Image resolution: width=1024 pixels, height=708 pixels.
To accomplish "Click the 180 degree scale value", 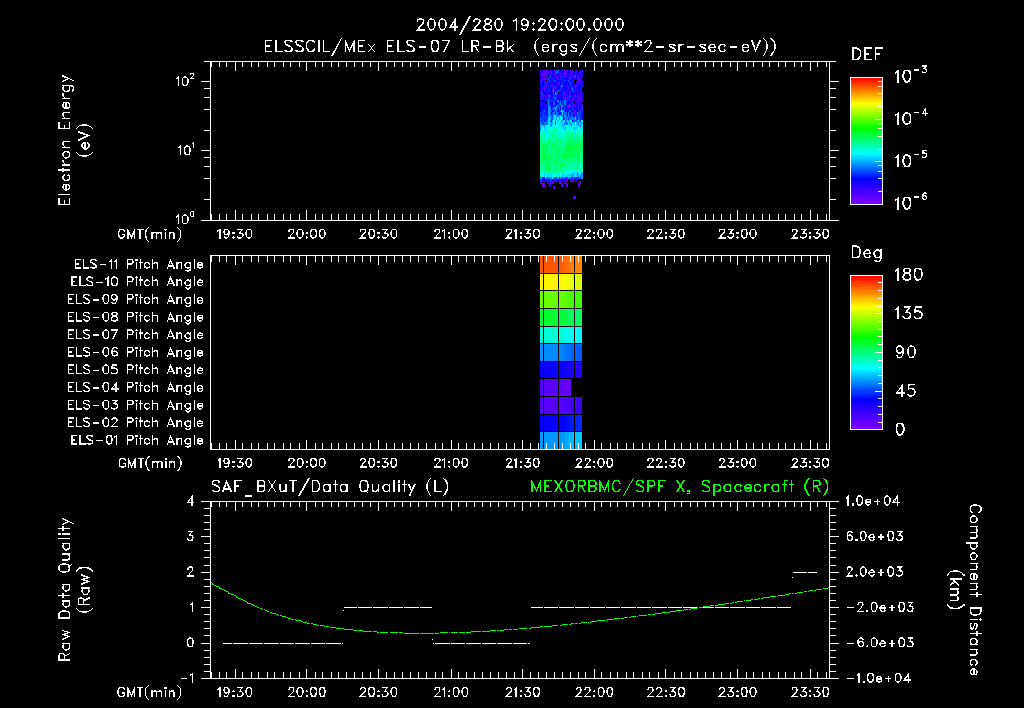I will (x=908, y=275).
